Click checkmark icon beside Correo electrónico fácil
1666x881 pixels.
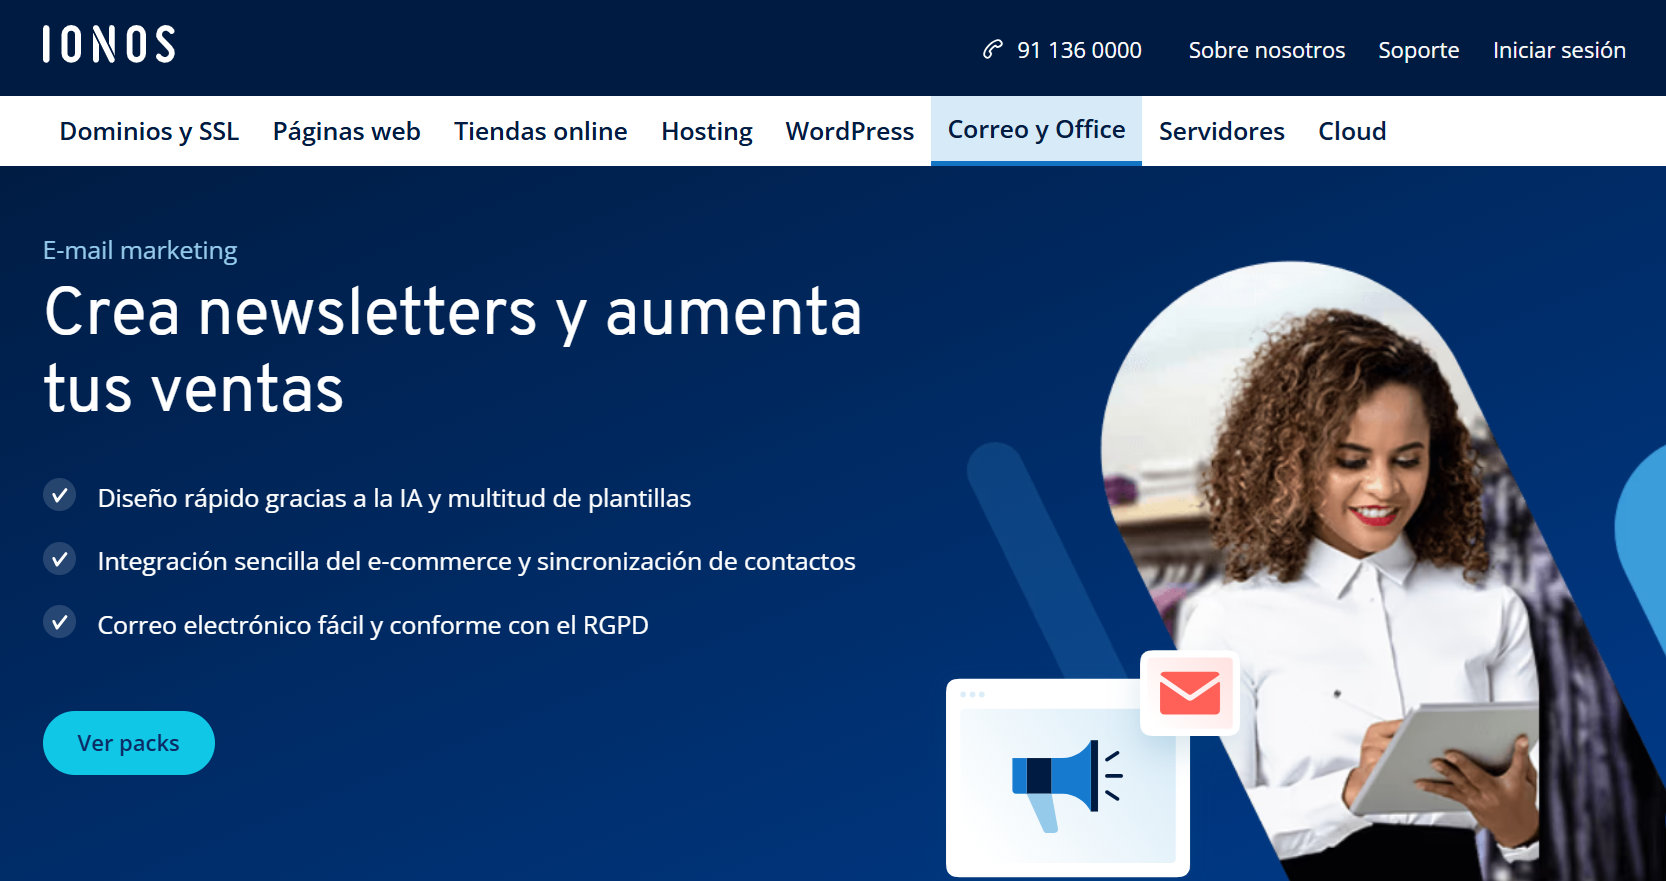pyautogui.click(x=60, y=622)
